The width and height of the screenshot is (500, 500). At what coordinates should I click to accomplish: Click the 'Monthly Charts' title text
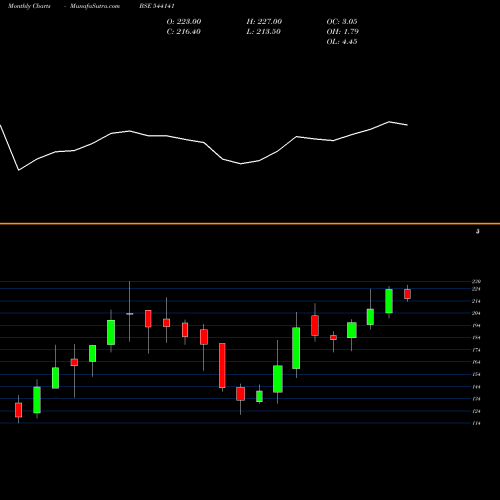(x=29, y=6)
